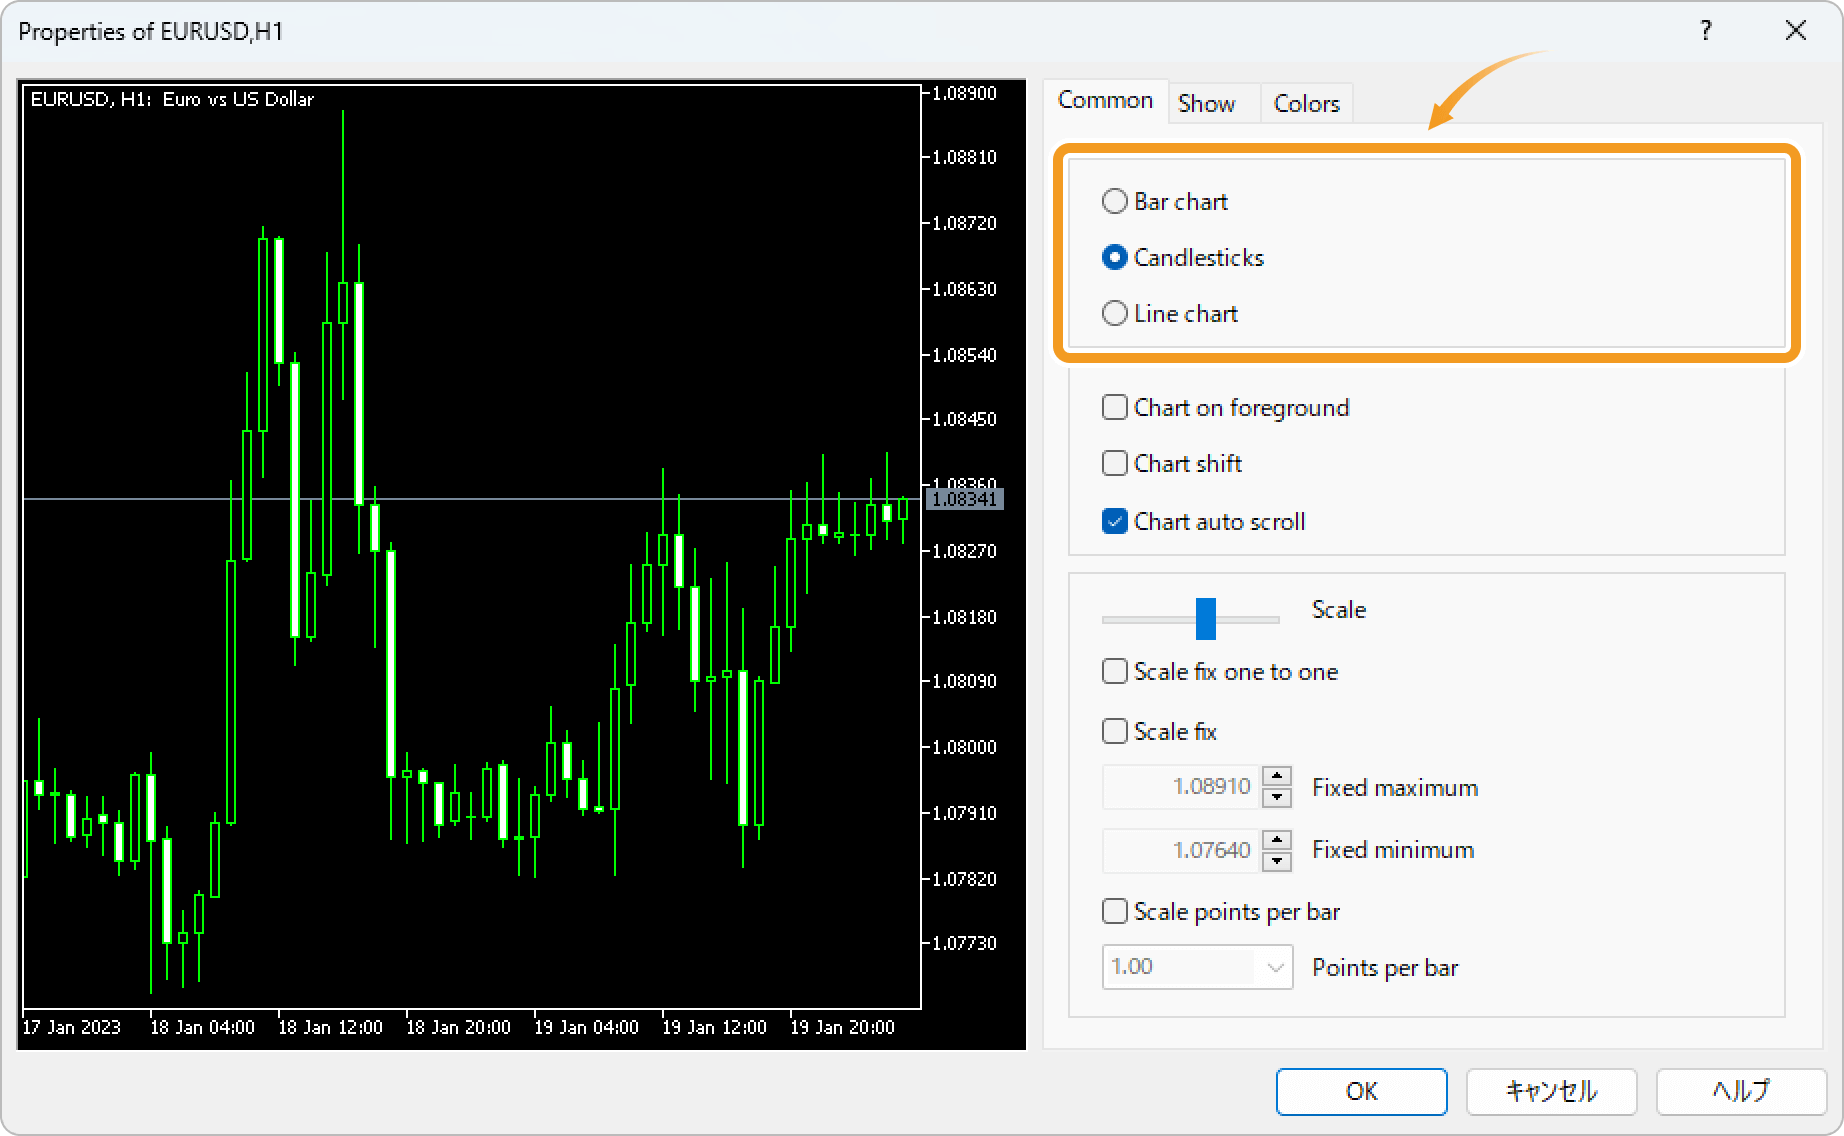Enable Scale points per bar checkbox

point(1114,911)
